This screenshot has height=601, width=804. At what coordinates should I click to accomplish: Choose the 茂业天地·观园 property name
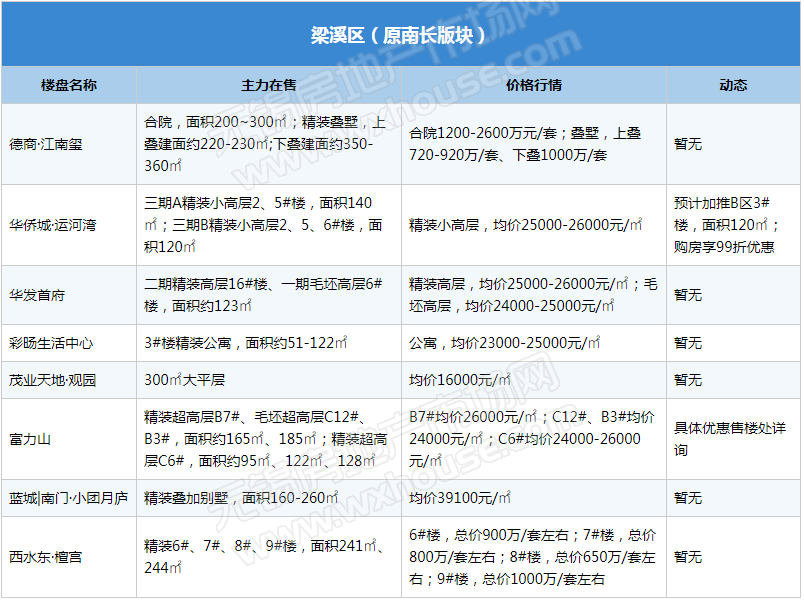[54, 380]
